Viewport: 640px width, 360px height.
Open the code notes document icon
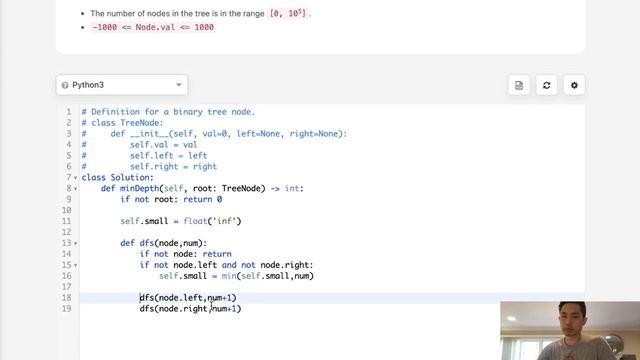519,85
